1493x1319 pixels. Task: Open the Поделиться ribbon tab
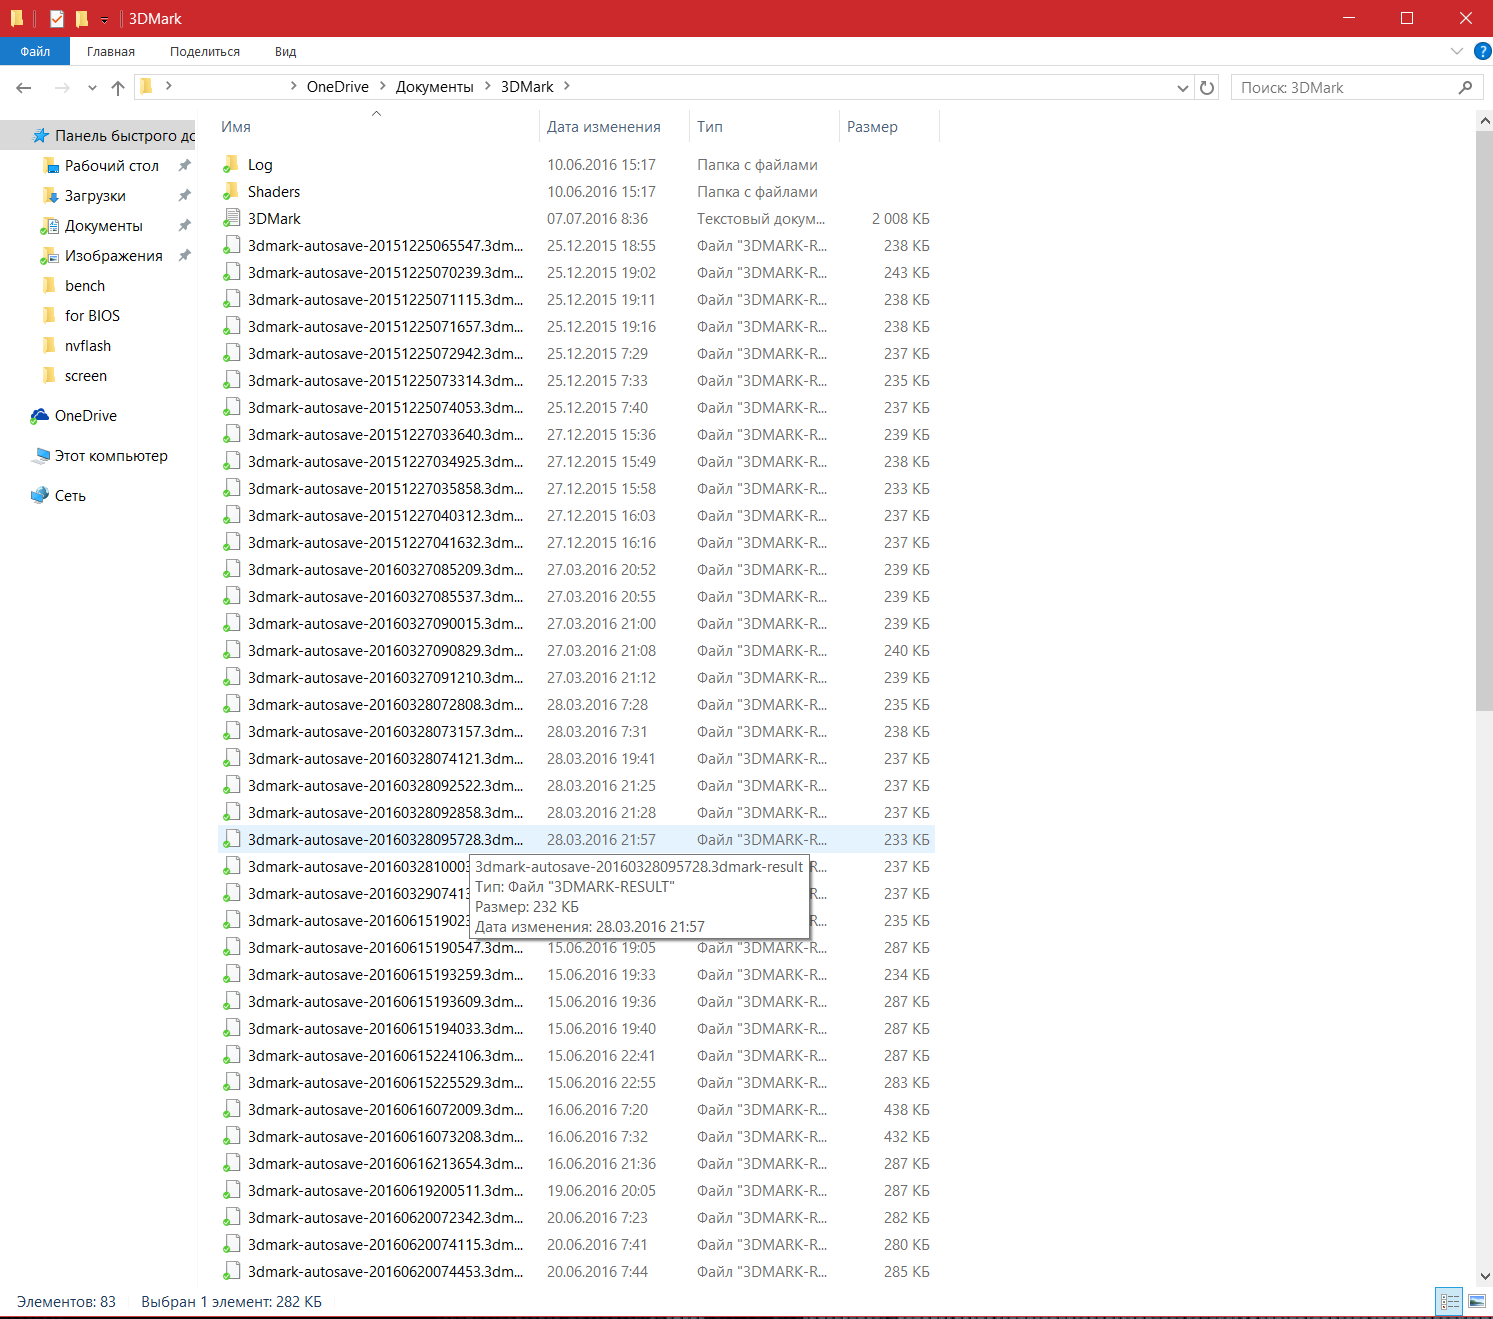[x=205, y=51]
